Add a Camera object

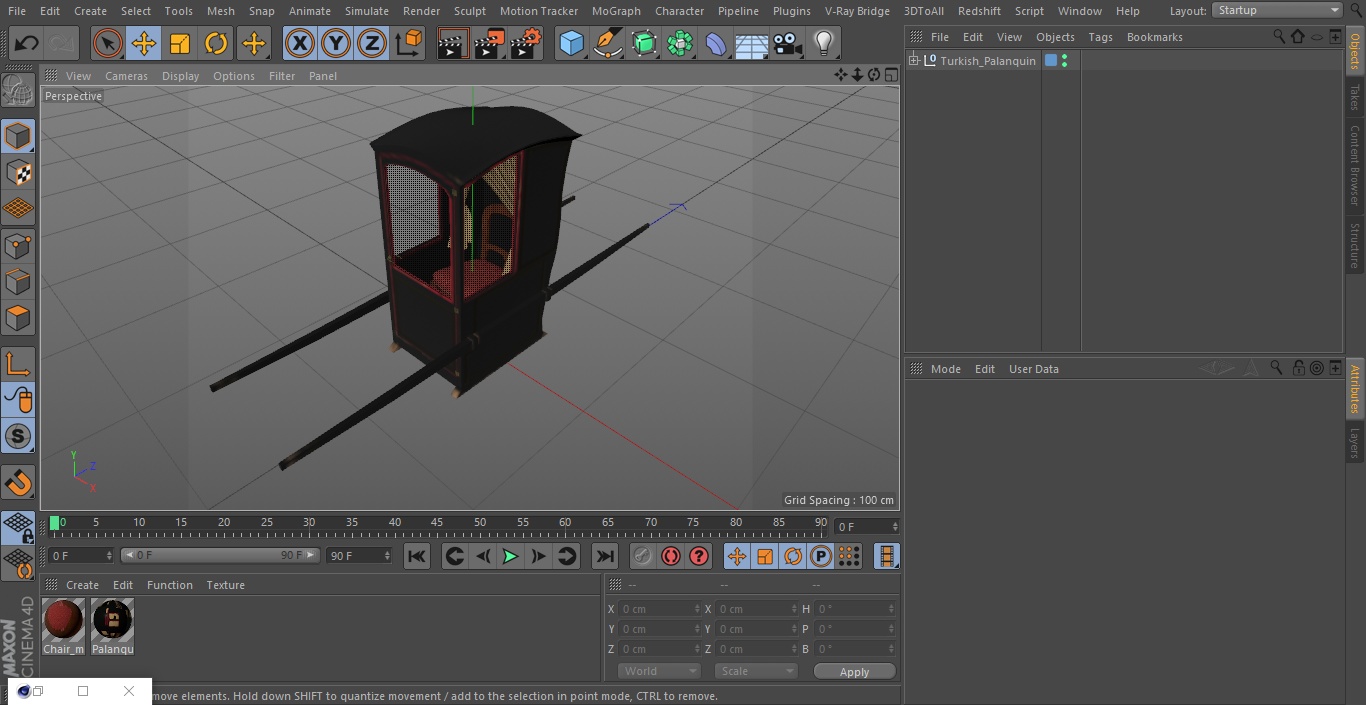(788, 44)
